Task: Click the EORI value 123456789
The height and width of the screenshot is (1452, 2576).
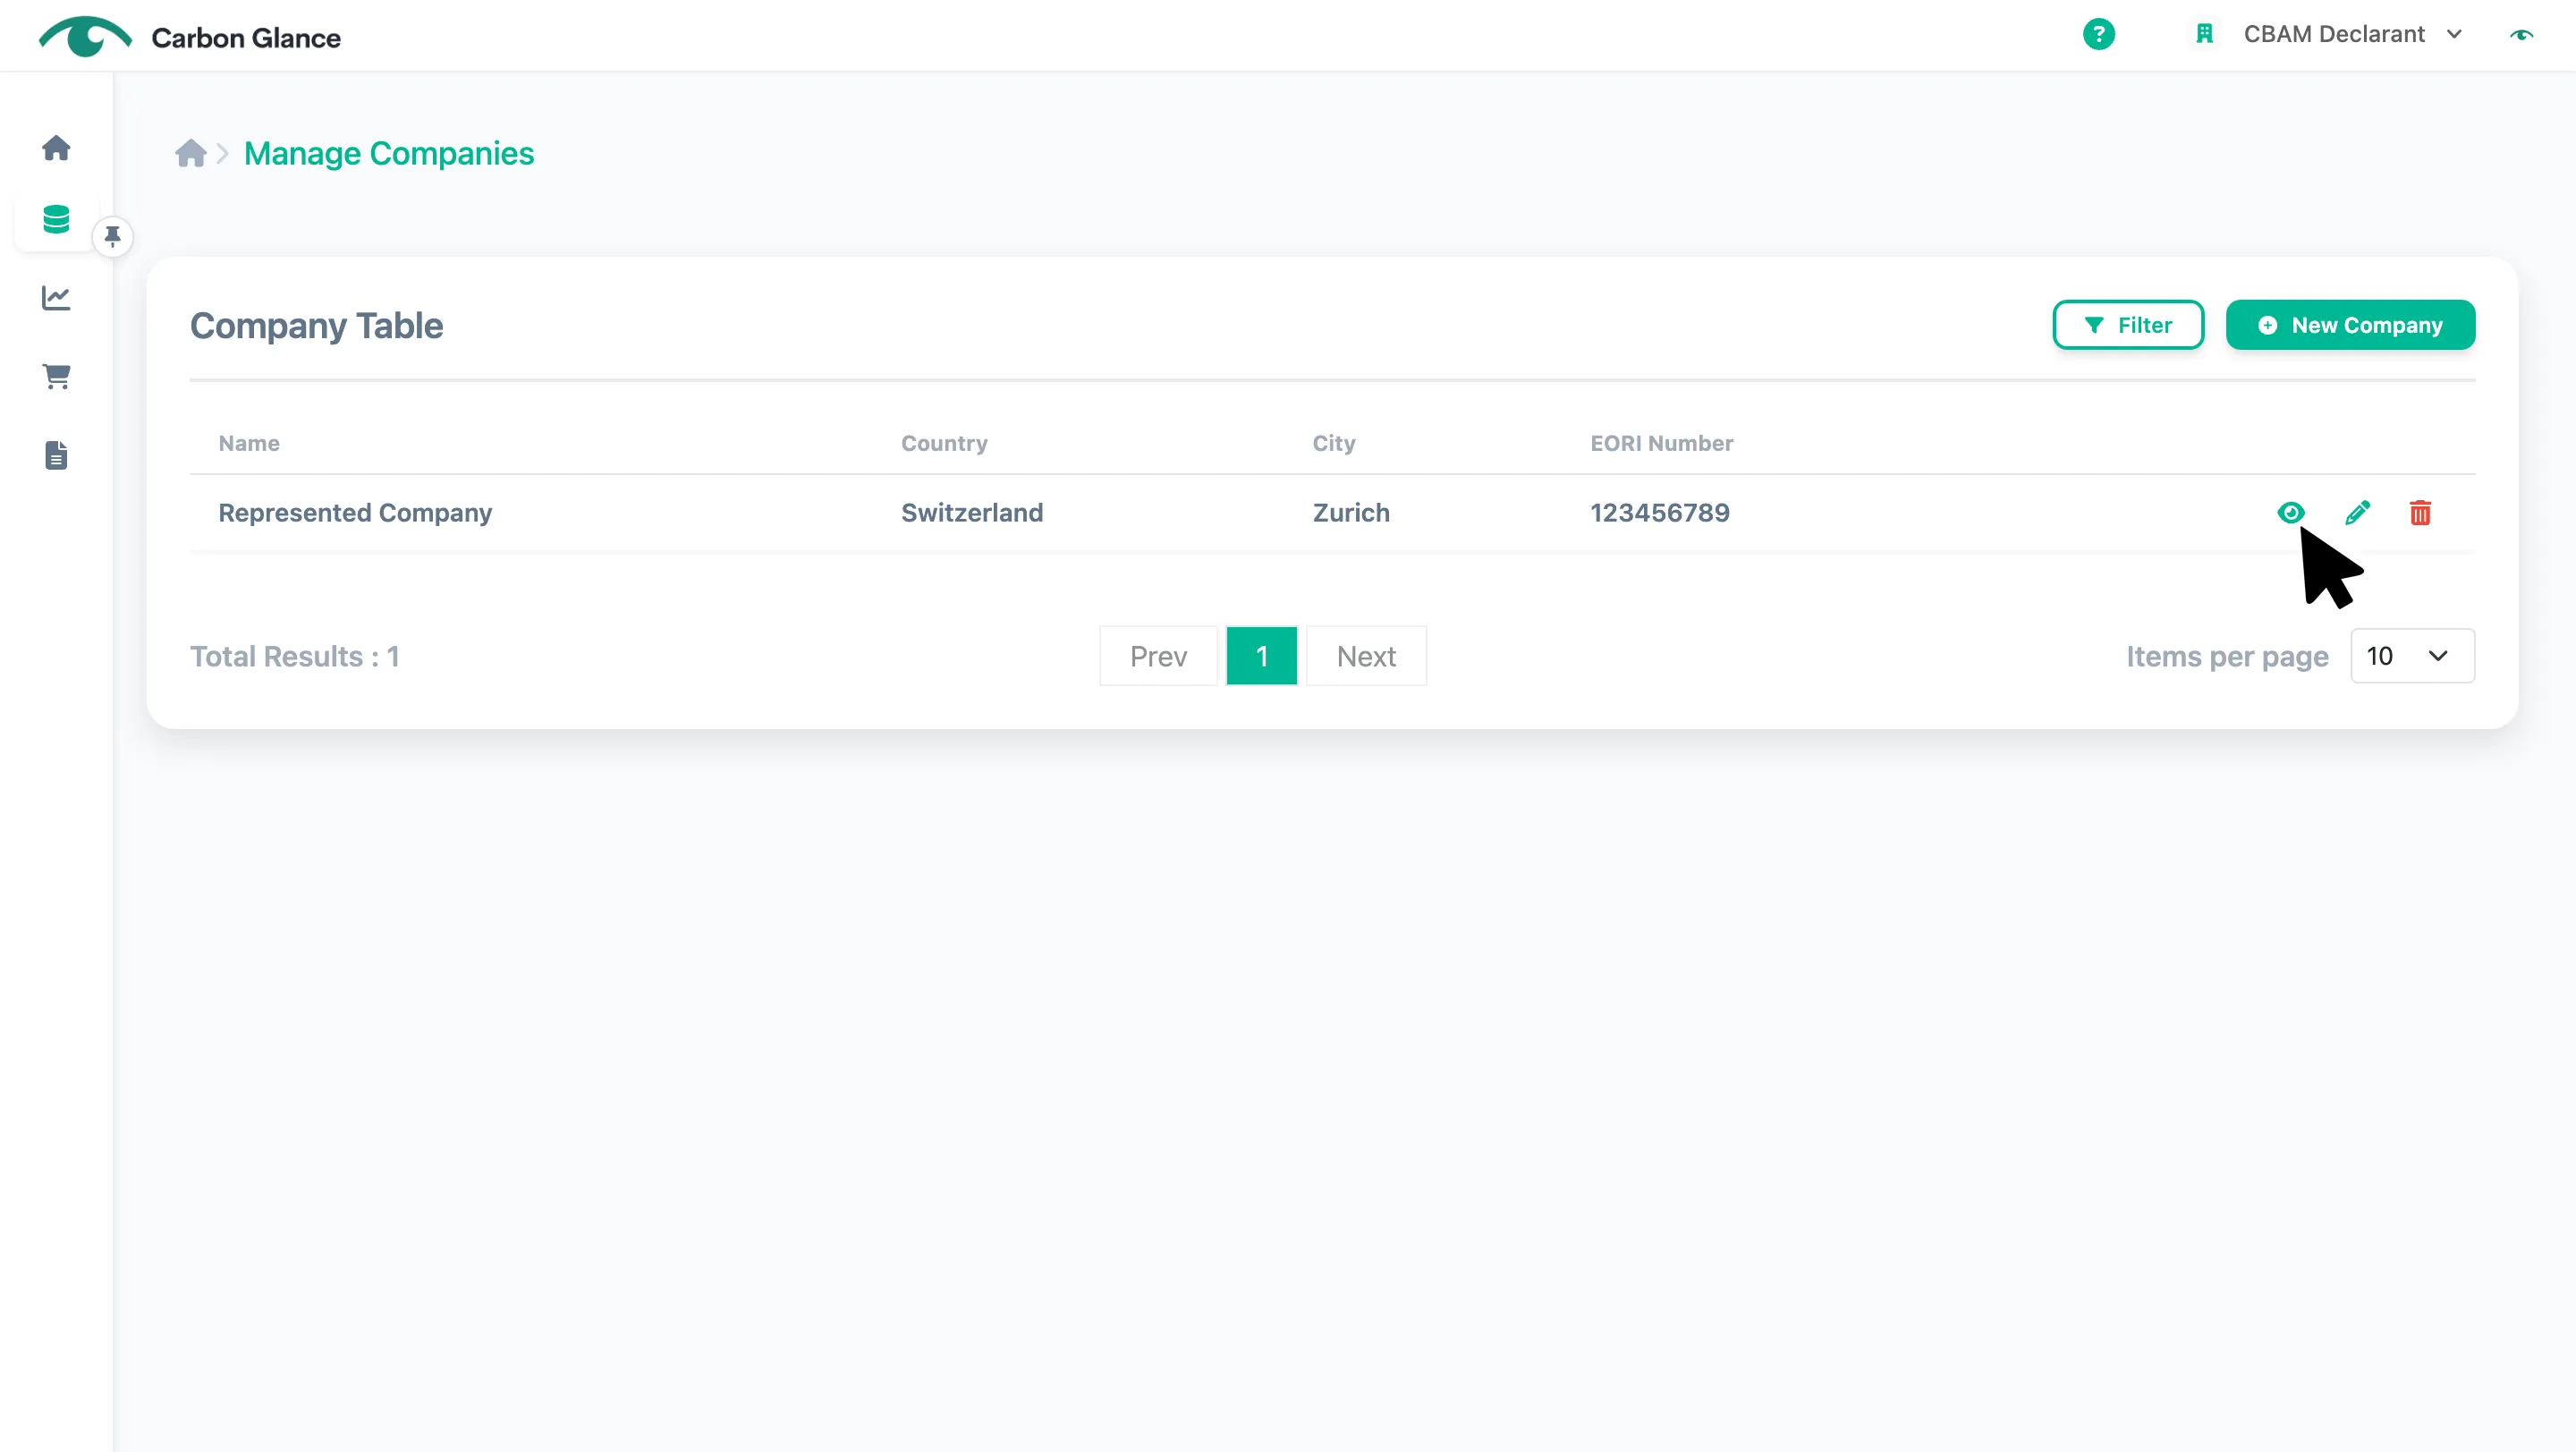Action: click(x=1660, y=513)
